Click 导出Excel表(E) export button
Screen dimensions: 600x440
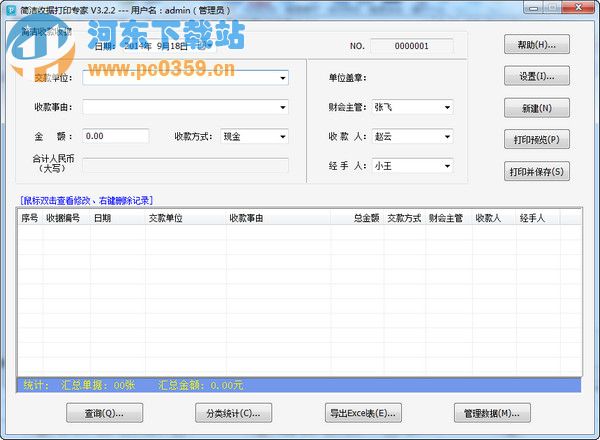(363, 413)
